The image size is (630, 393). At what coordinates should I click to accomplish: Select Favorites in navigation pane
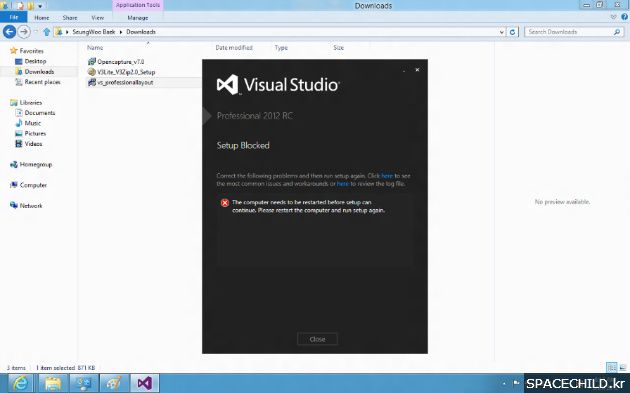pyautogui.click(x=31, y=51)
